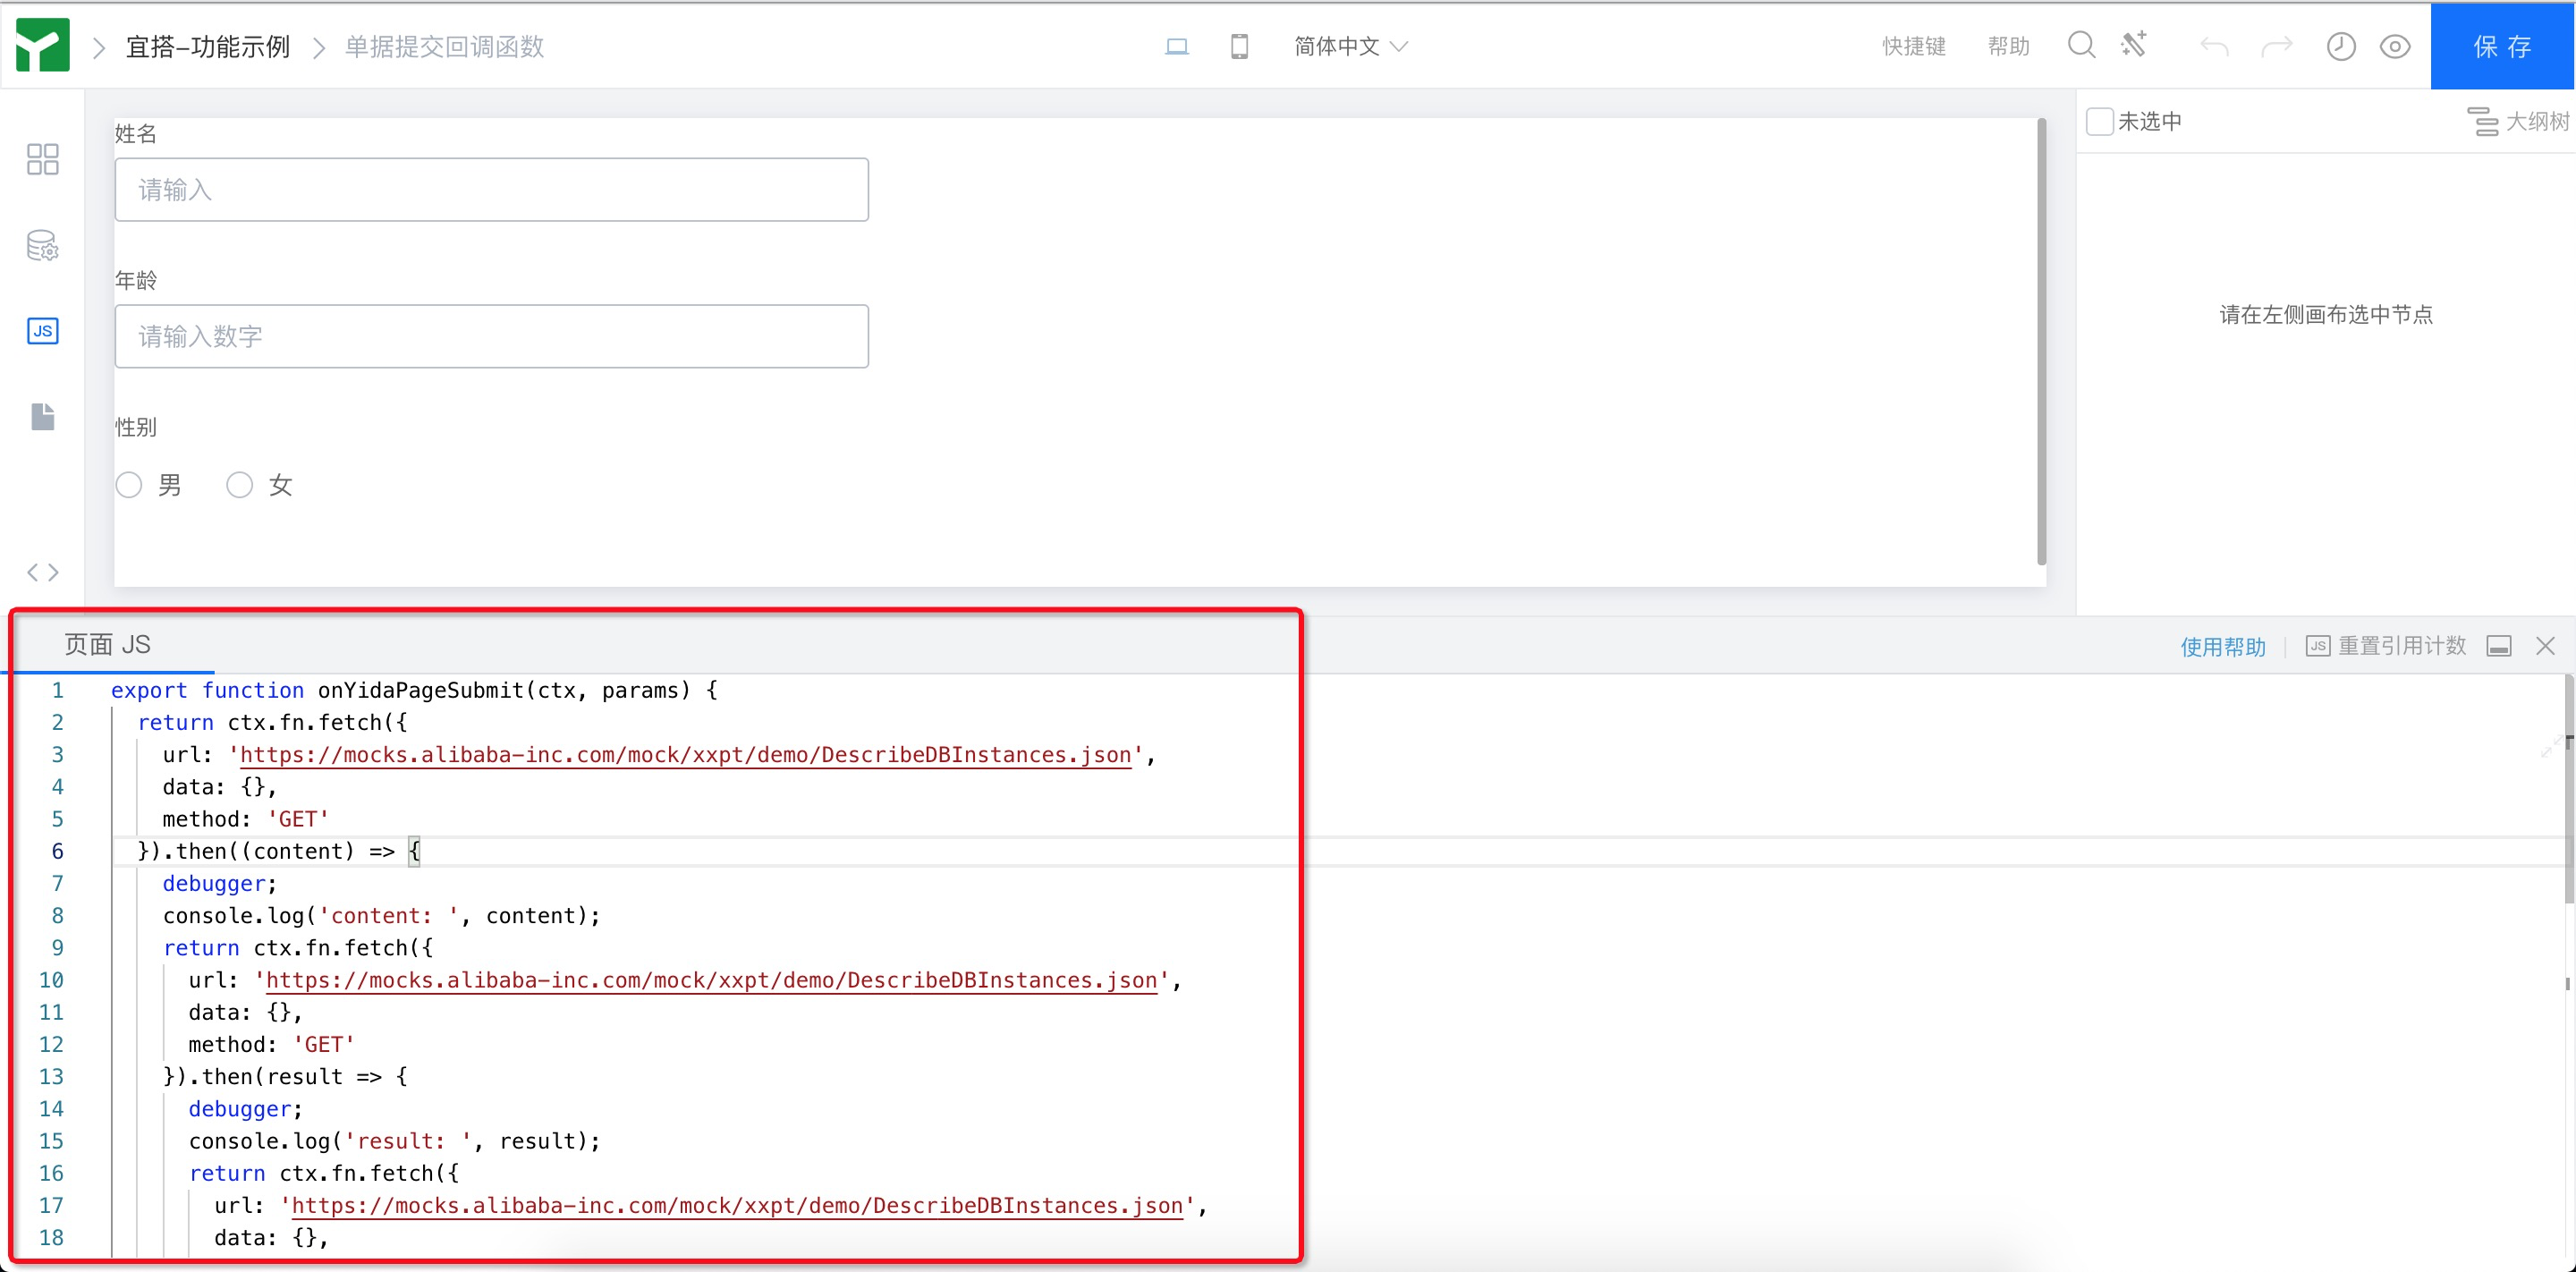Open the data source panel icon
The image size is (2576, 1272).
[x=42, y=245]
